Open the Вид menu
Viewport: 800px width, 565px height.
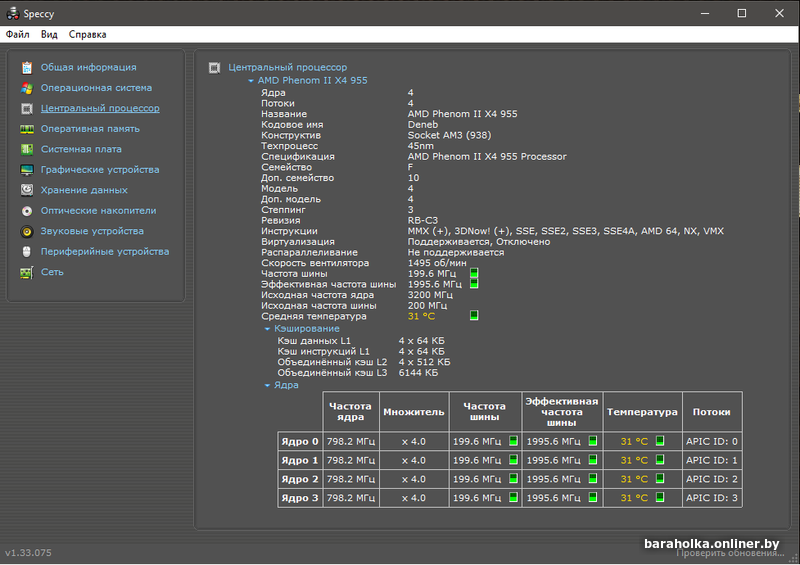(49, 34)
